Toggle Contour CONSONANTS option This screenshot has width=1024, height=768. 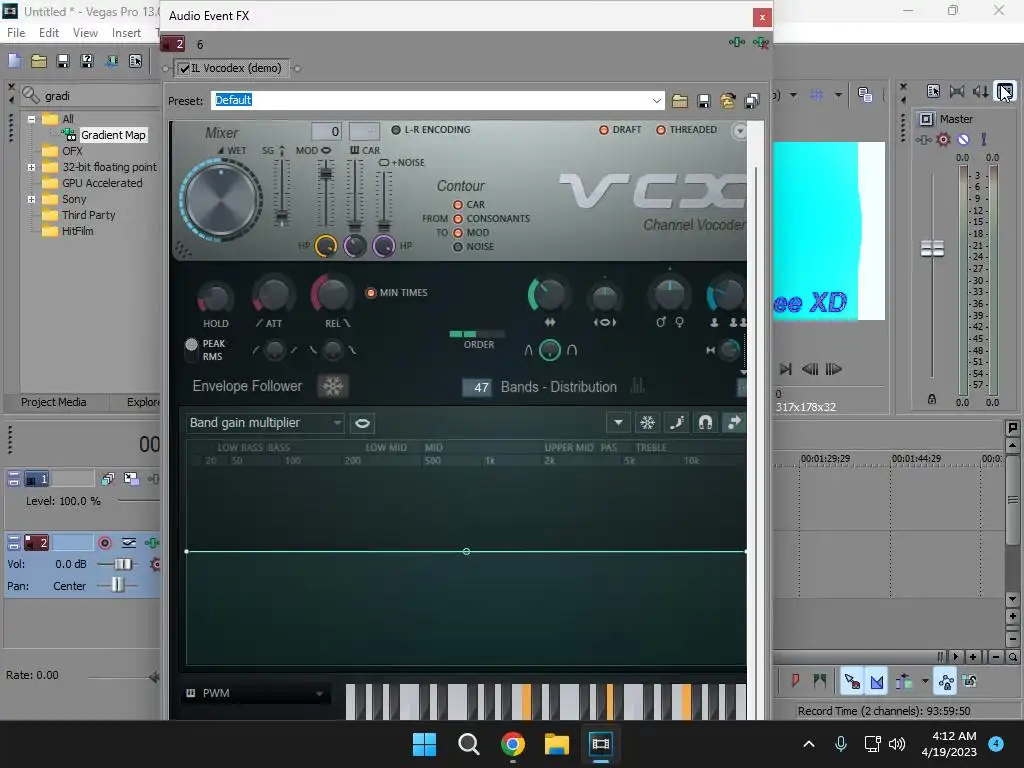coord(458,219)
